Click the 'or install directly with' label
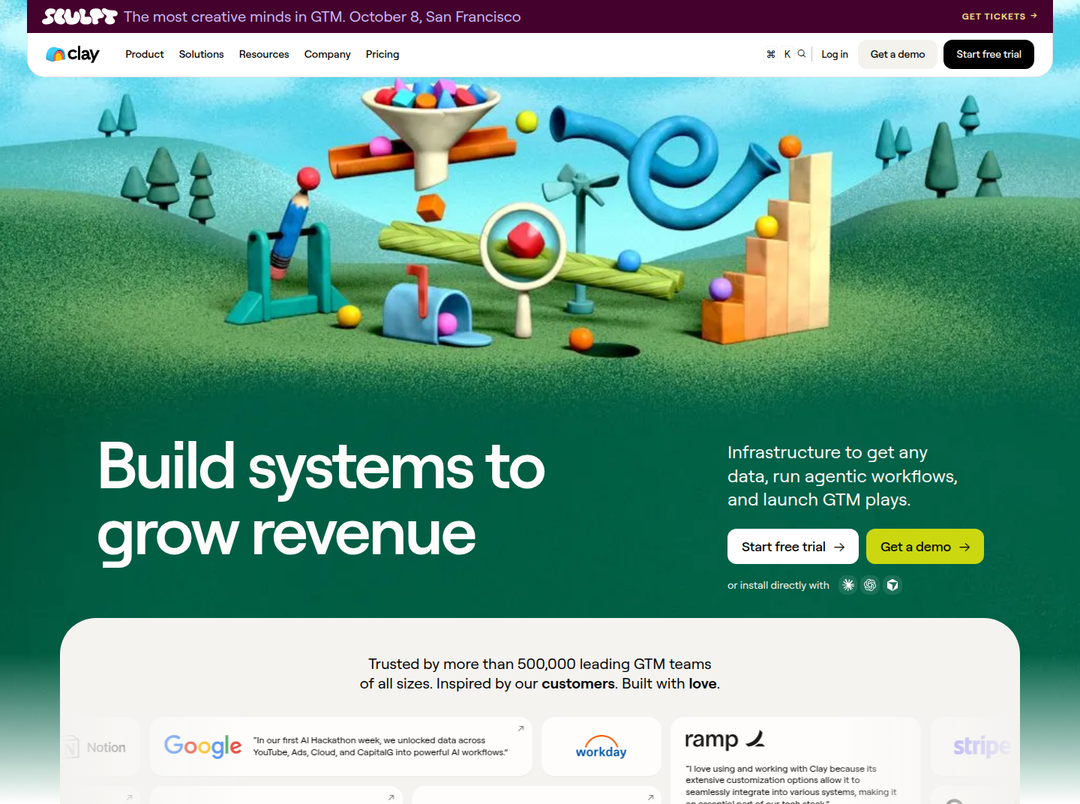The height and width of the screenshot is (804, 1080). (778, 585)
